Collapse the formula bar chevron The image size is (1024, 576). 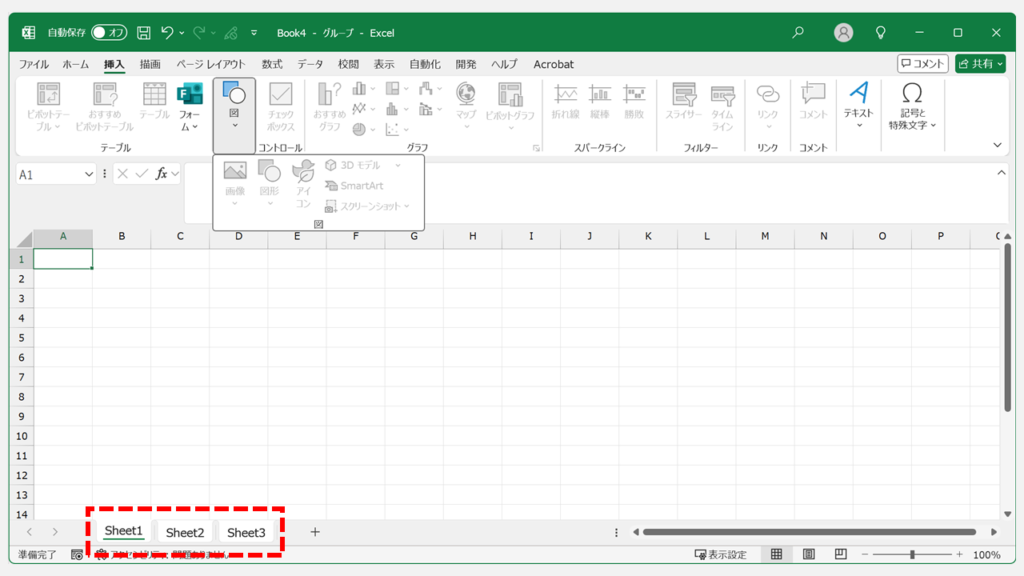1001,172
